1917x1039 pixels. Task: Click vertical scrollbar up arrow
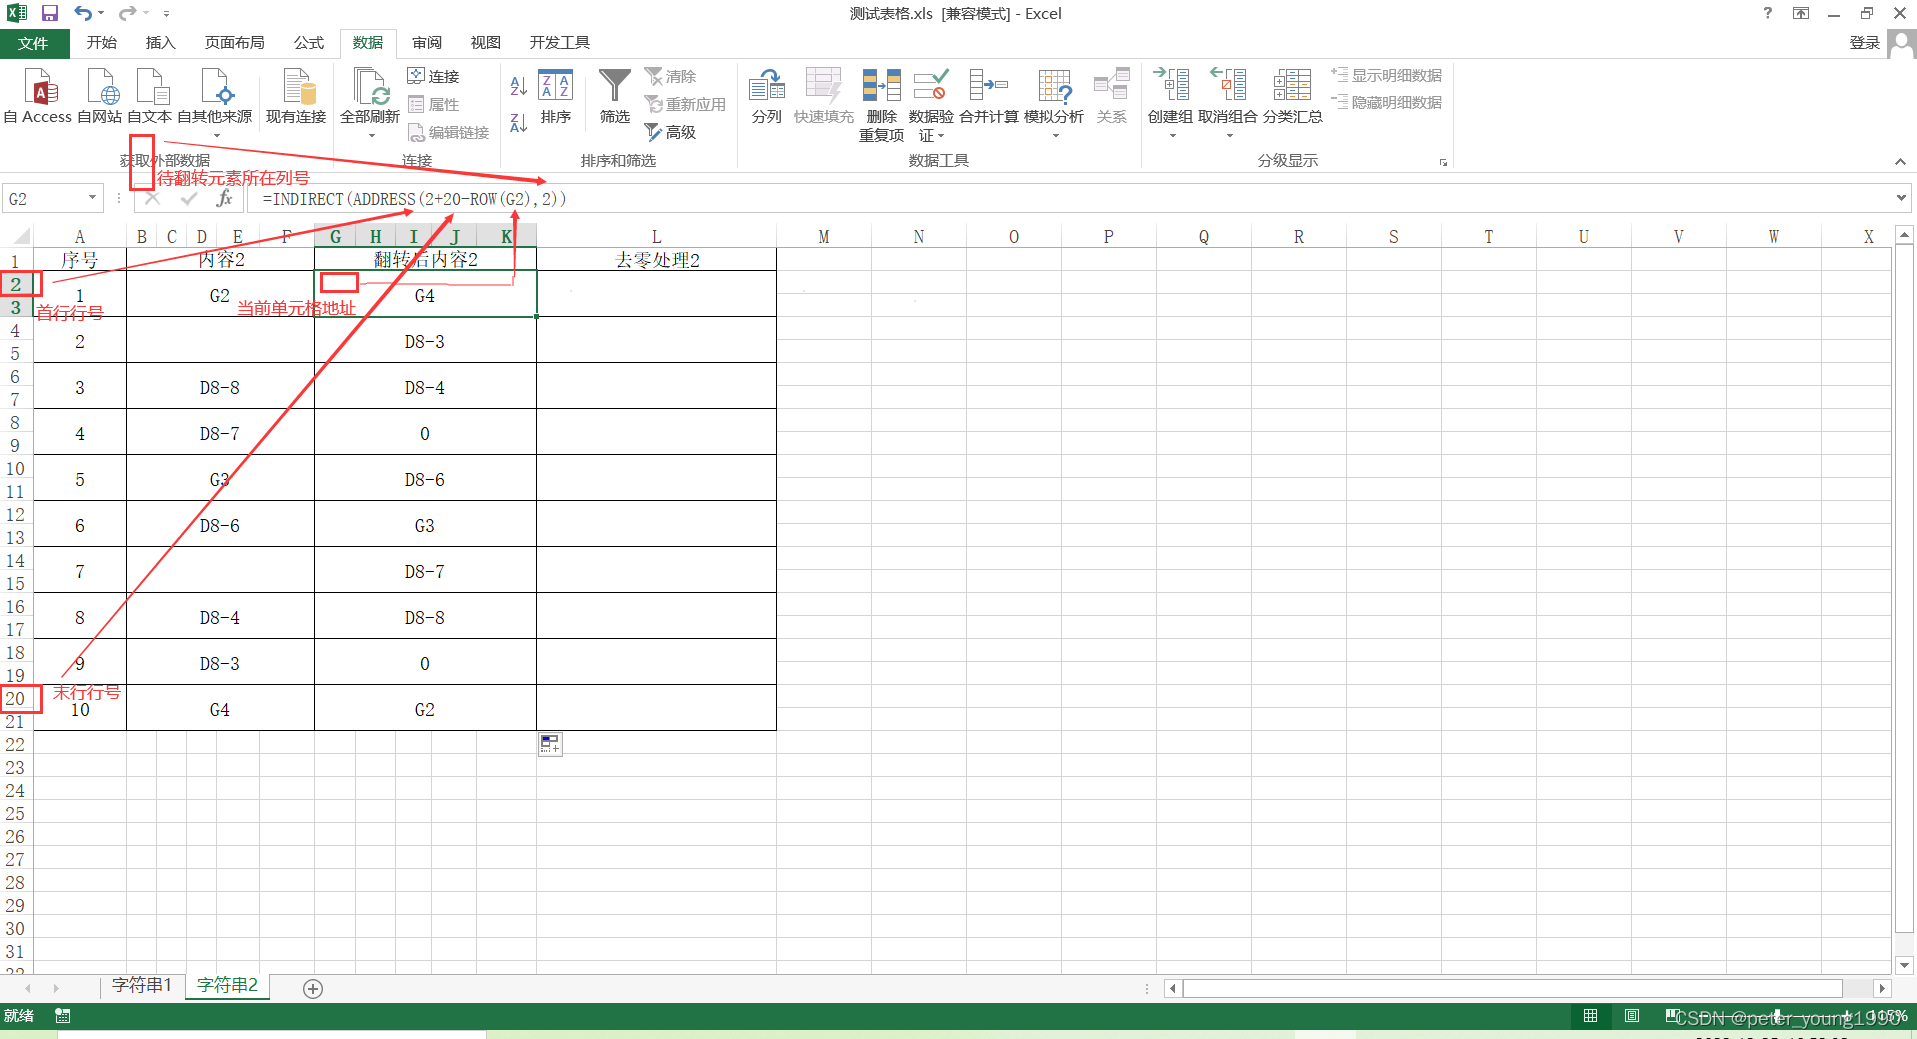point(1905,235)
